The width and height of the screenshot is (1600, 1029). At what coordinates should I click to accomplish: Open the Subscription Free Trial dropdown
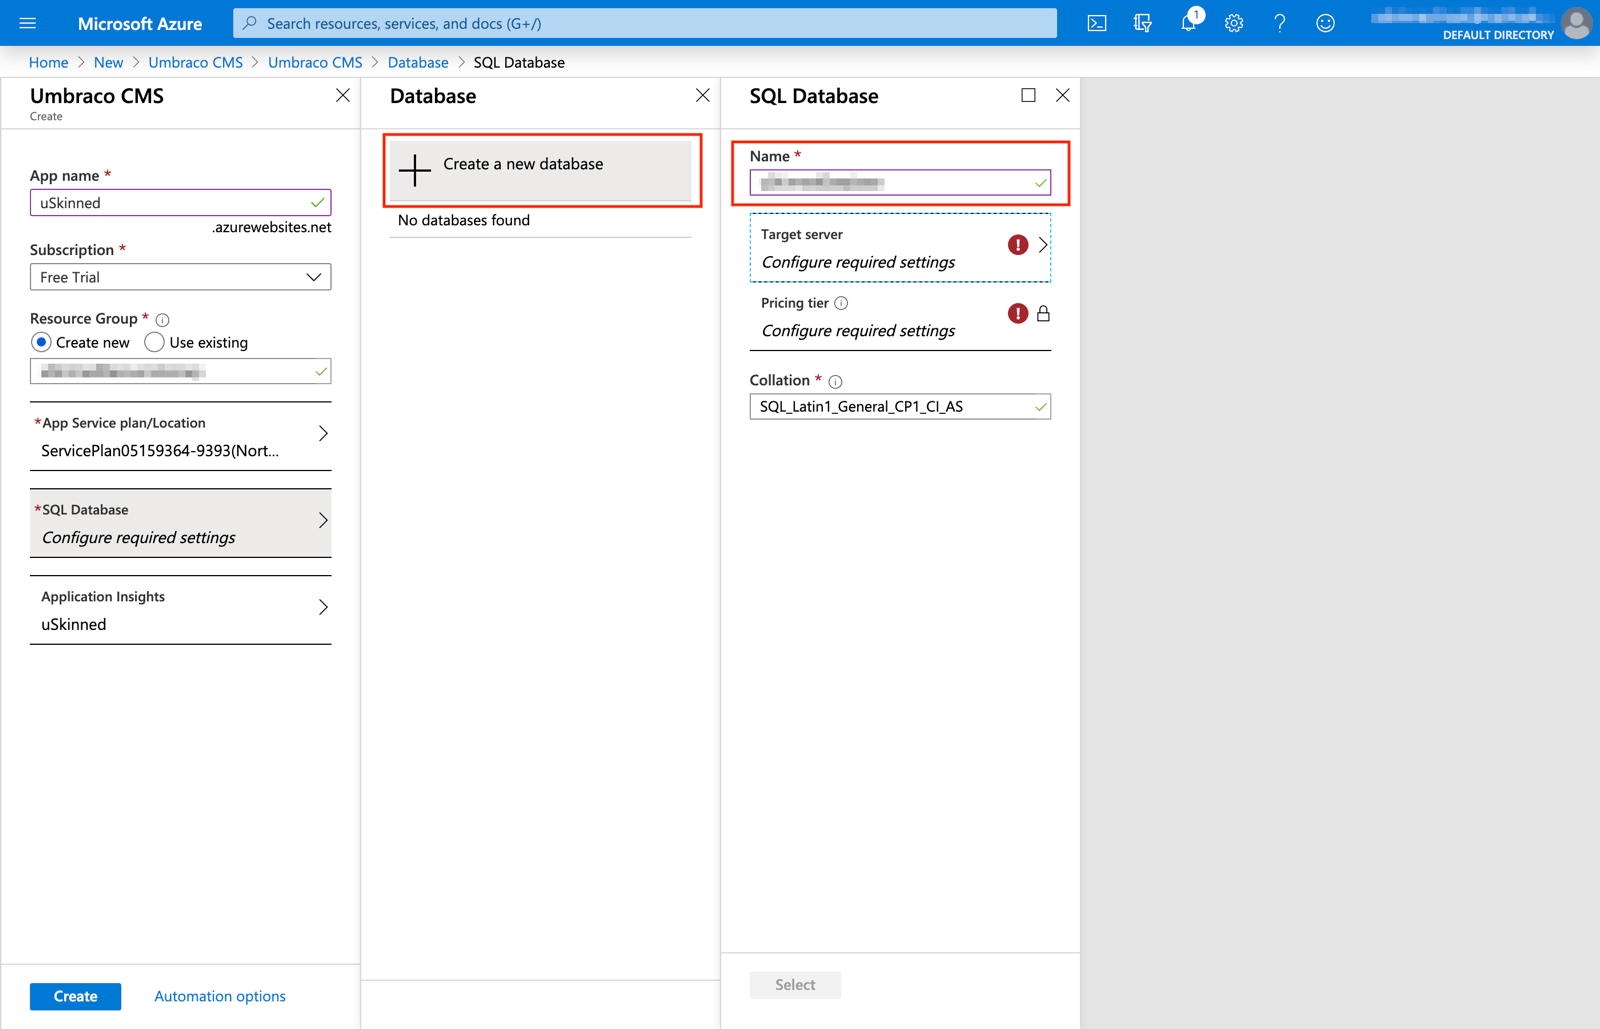coord(180,277)
